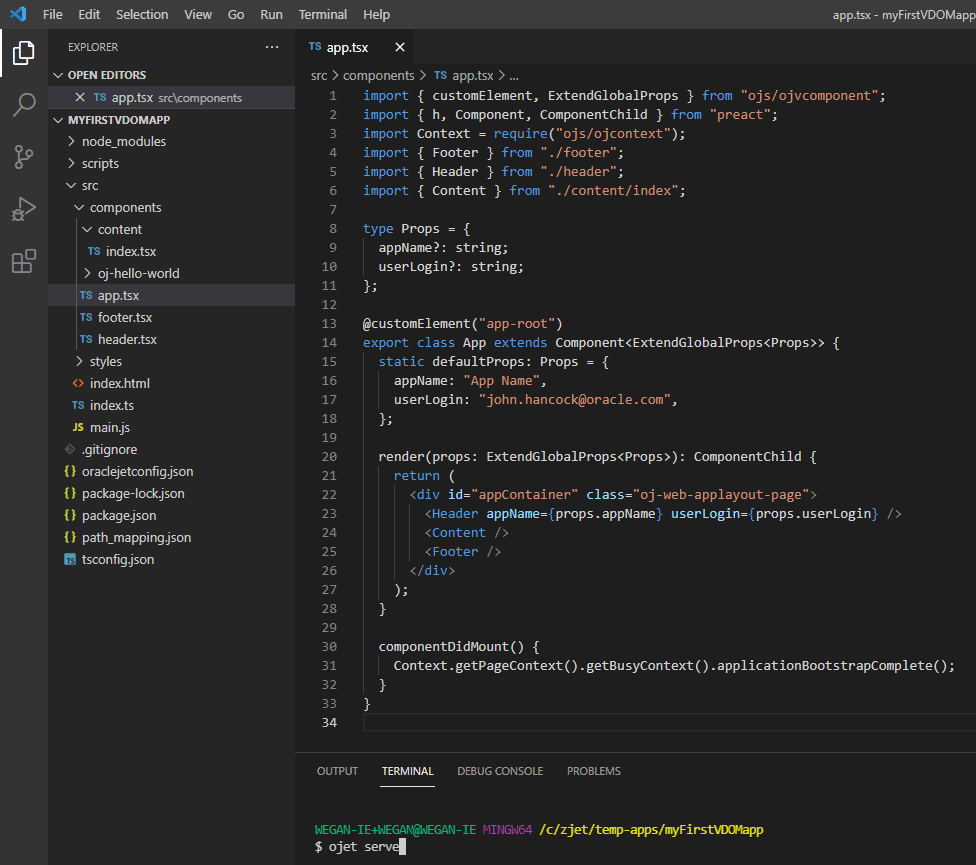
Task: Open oraclejetconfig.json file
Action: tap(137, 471)
